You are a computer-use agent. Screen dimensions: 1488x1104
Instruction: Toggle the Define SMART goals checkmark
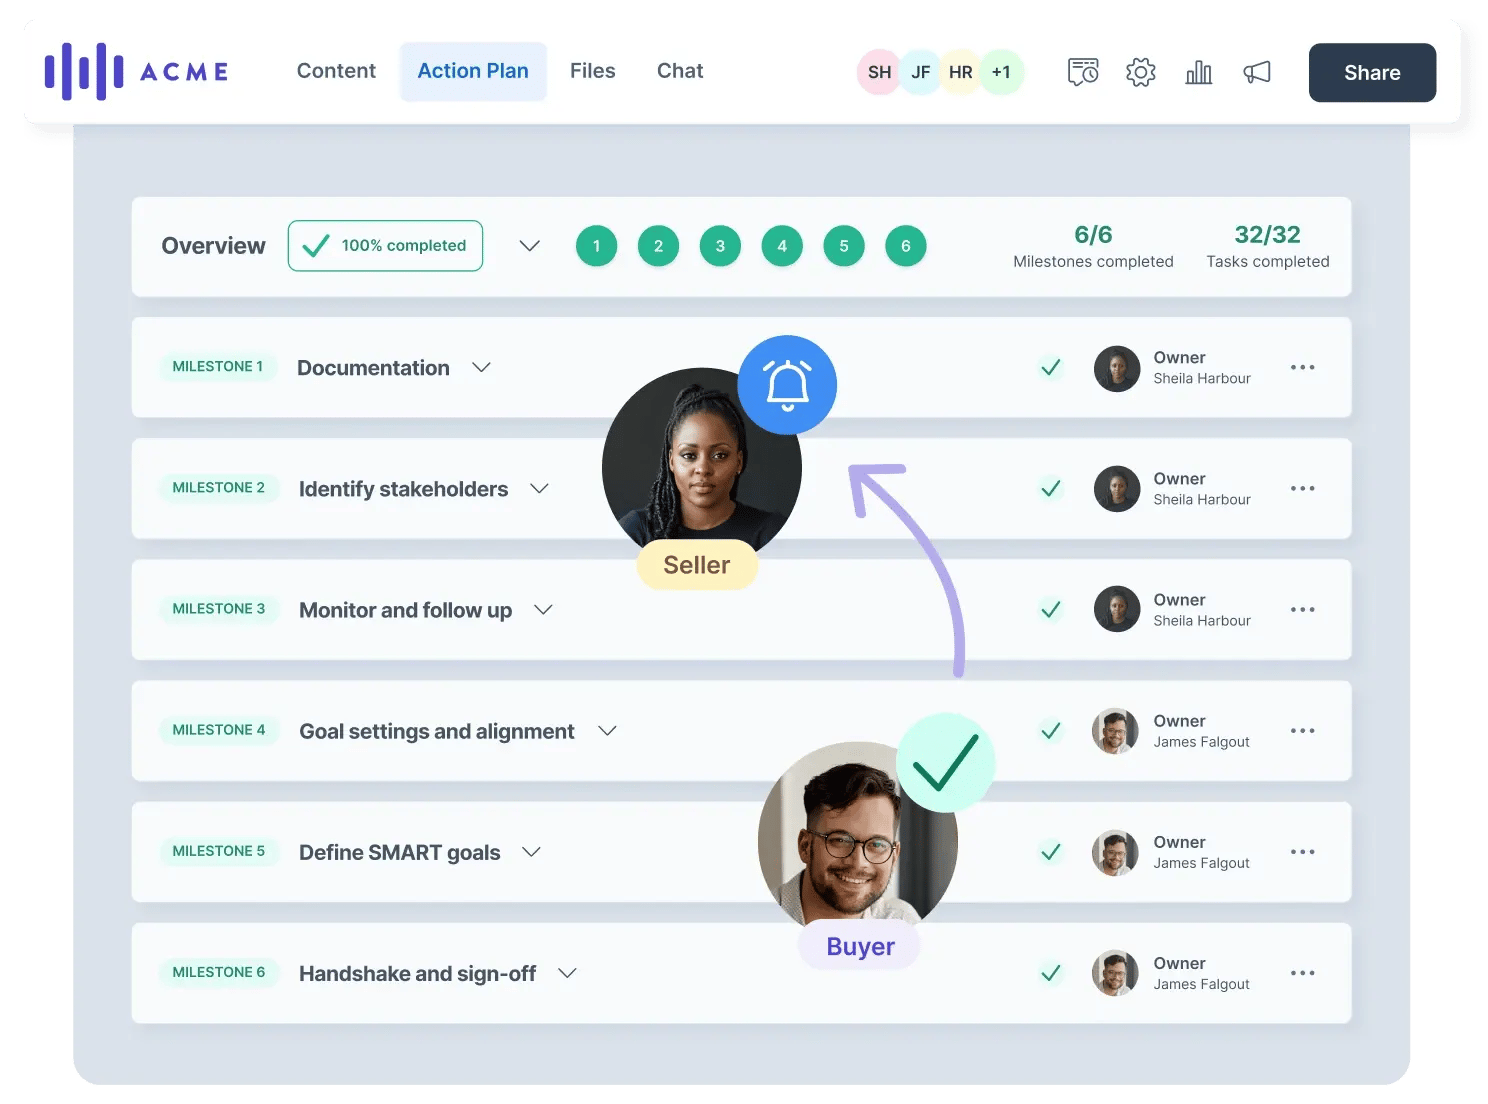1050,852
